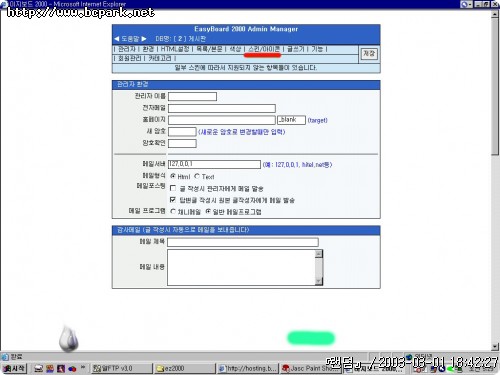
Task: Click the 메일서버 field showing 127.0.0.1
Action: coord(214,164)
